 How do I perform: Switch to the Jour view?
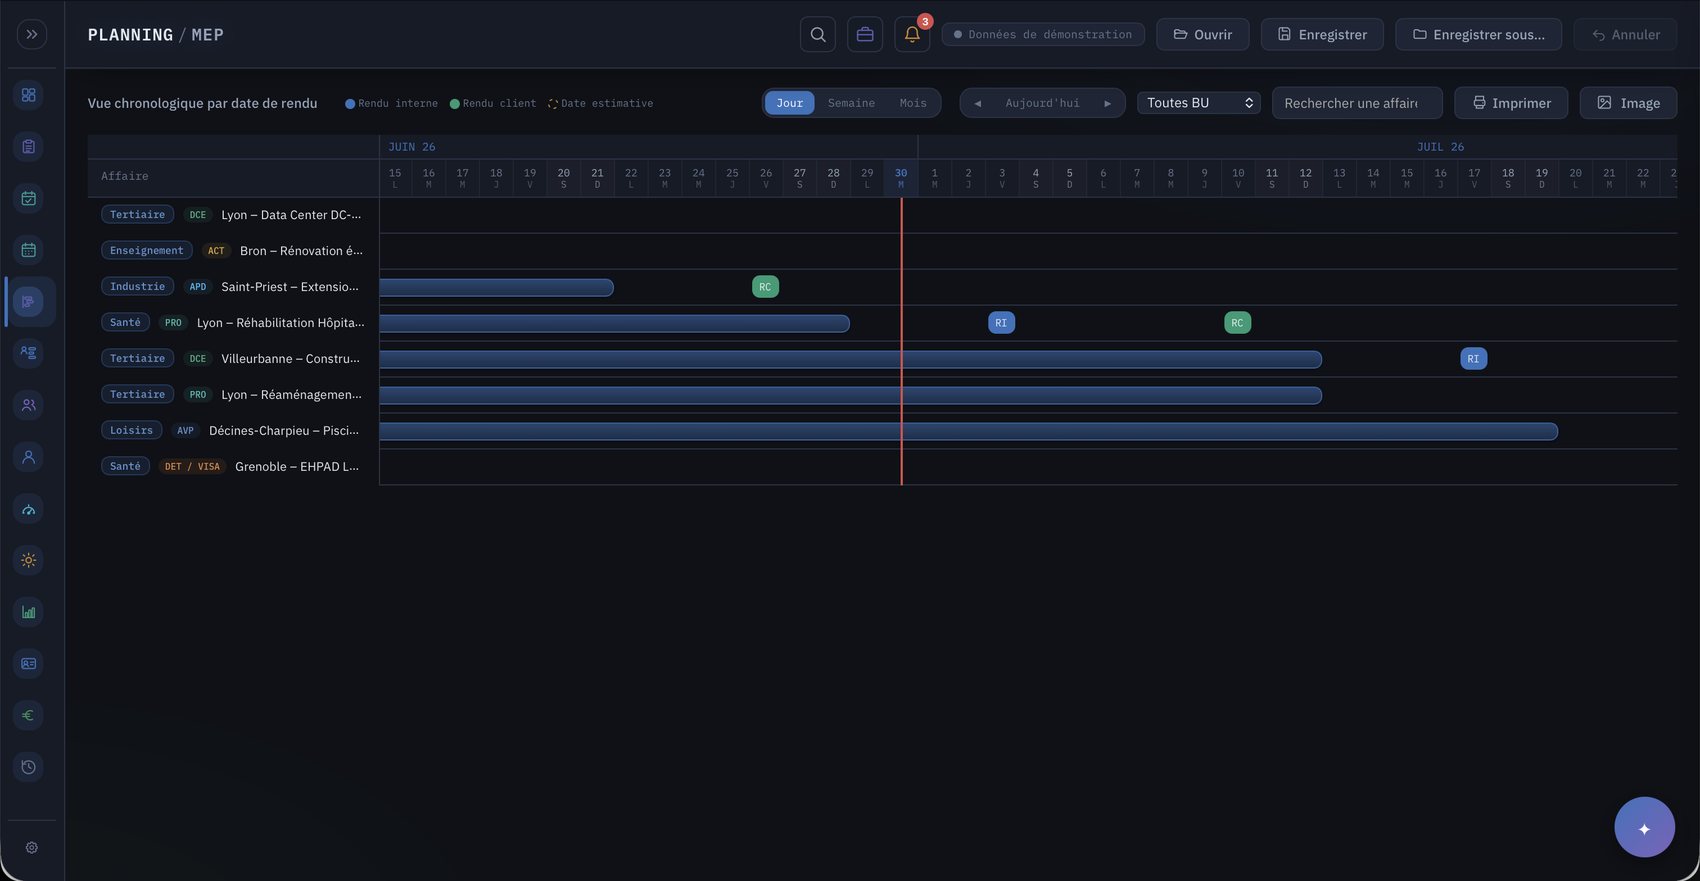pos(790,103)
